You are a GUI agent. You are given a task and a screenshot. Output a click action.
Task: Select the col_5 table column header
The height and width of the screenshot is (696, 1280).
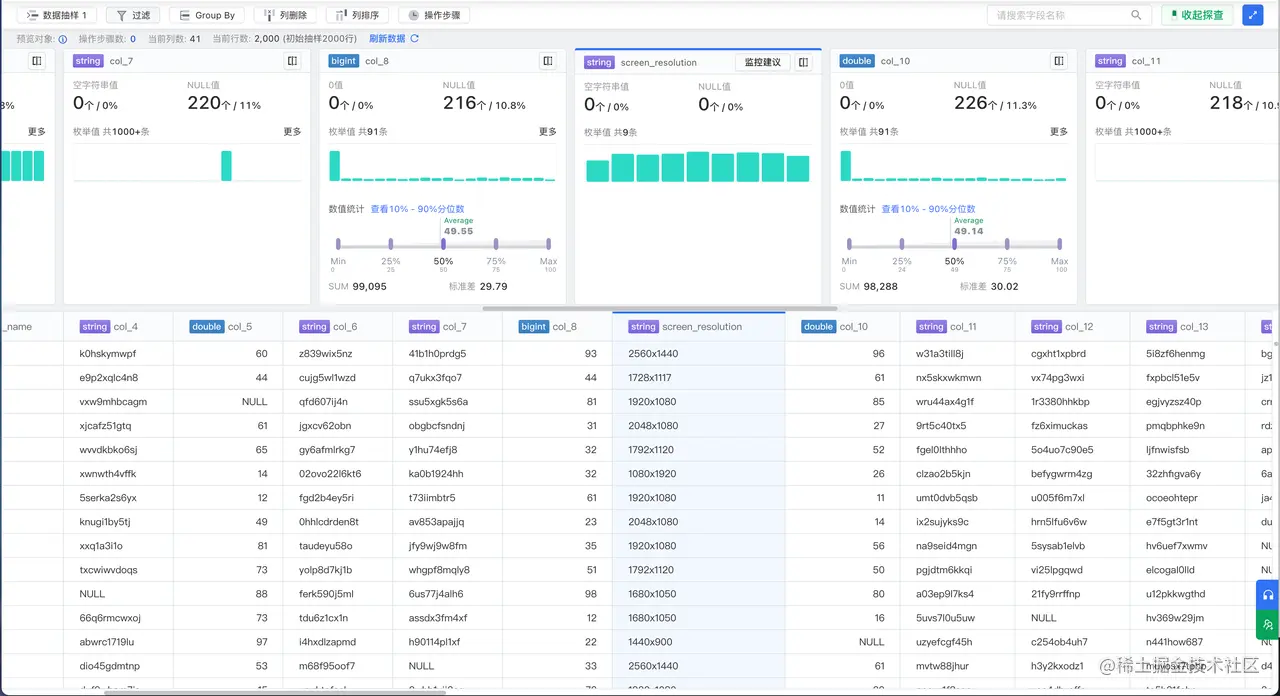(228, 326)
